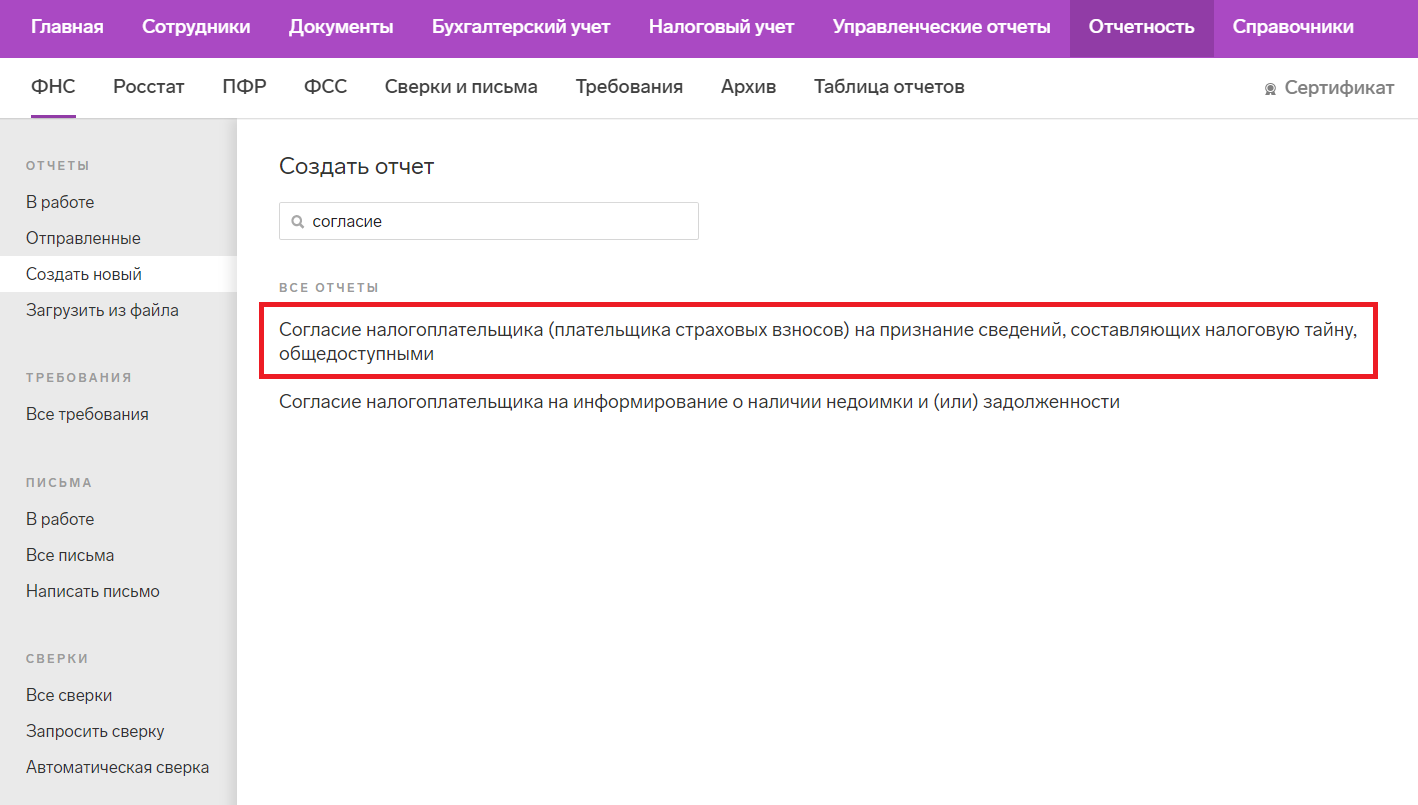The width and height of the screenshot is (1418, 805).
Task: Open the consent report about налоговую тайну
Action: coord(817,342)
